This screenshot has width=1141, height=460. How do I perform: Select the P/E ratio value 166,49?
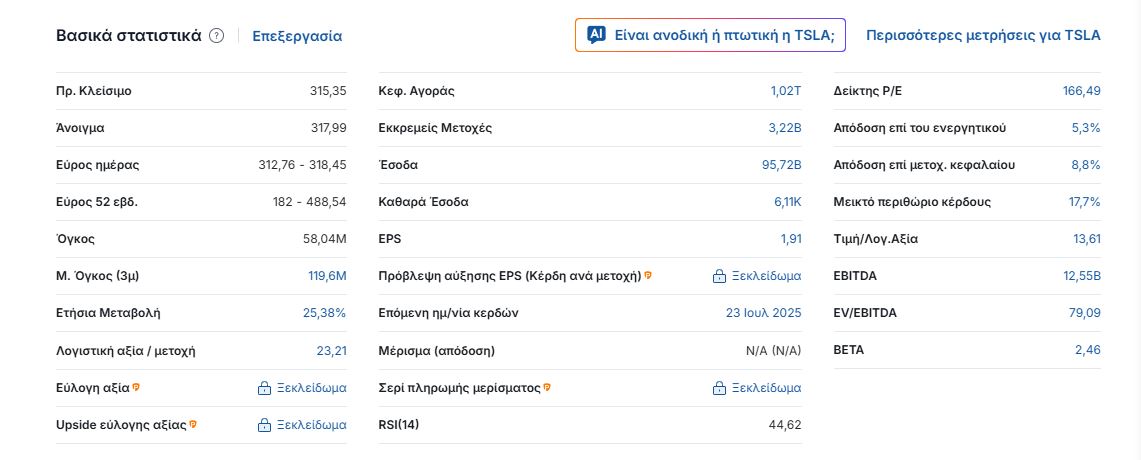coord(1081,91)
